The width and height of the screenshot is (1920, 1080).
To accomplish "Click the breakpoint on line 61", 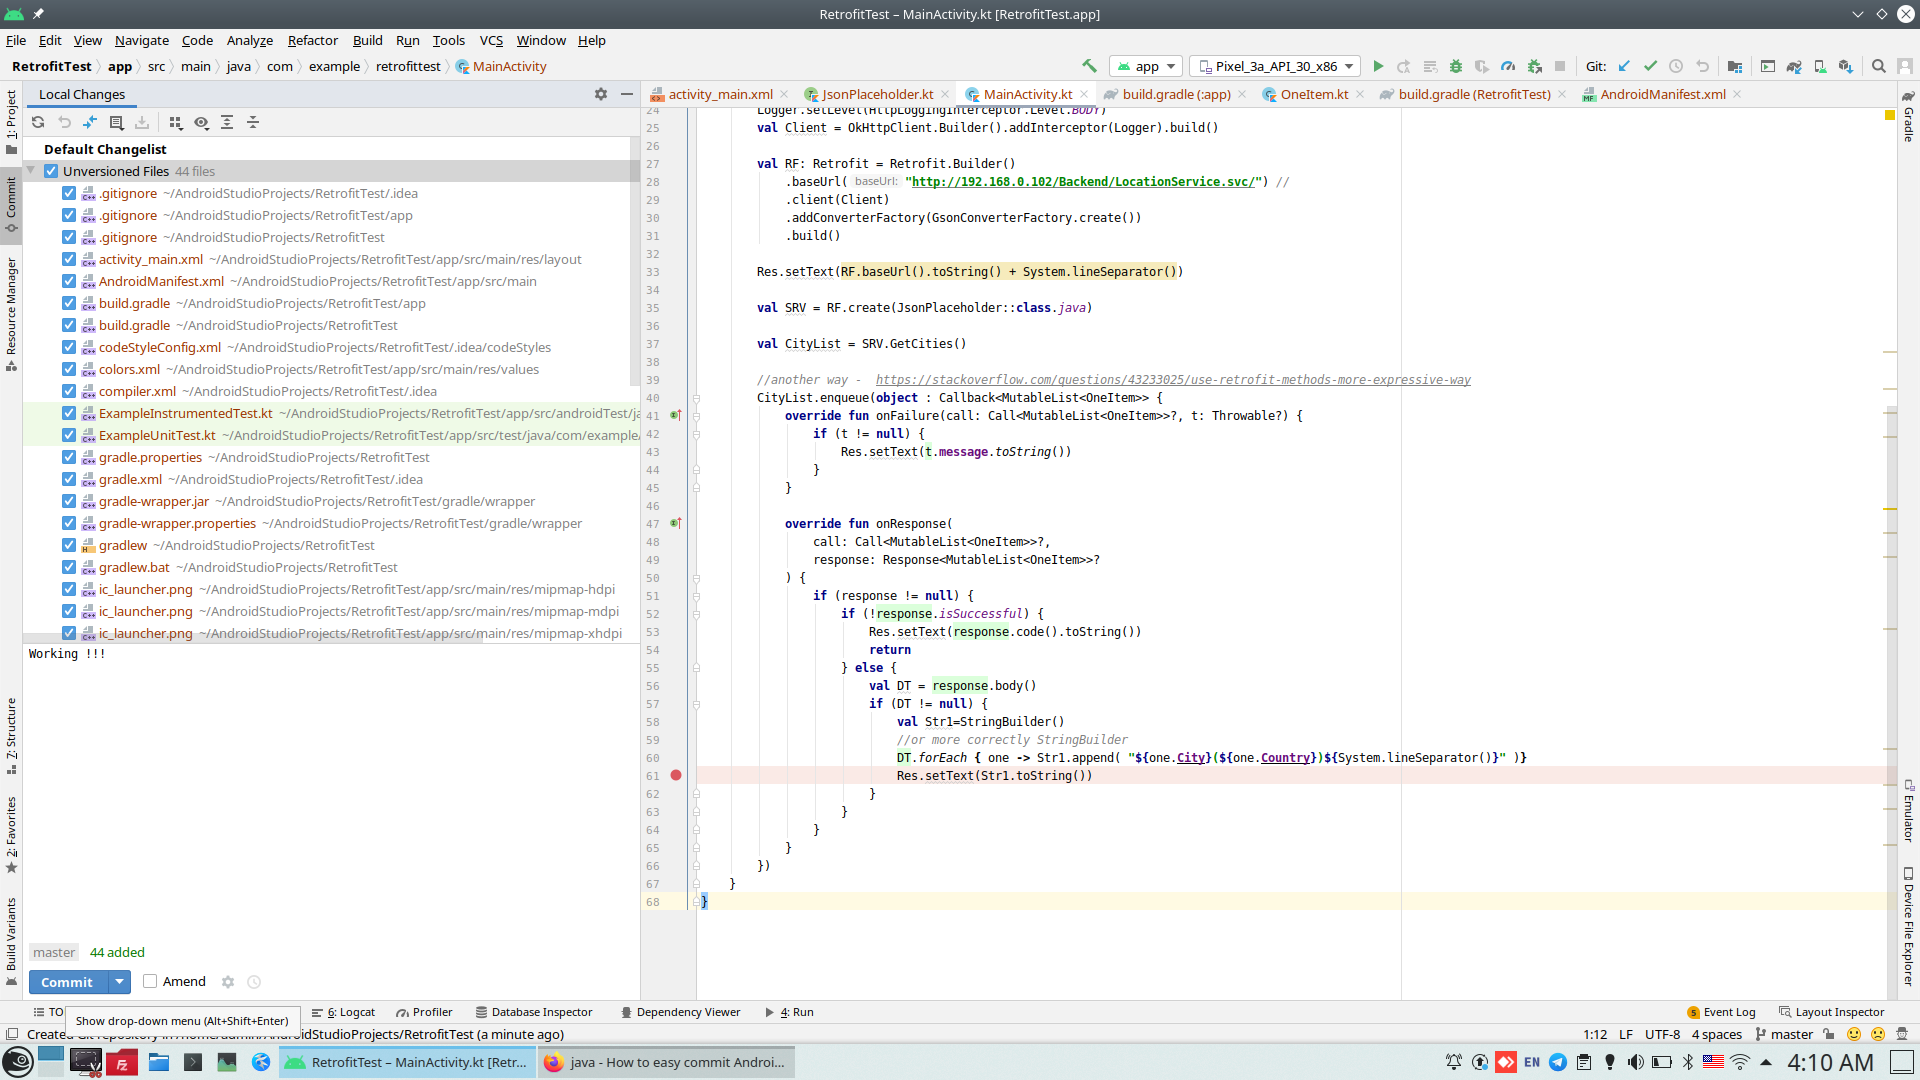I will click(x=676, y=776).
